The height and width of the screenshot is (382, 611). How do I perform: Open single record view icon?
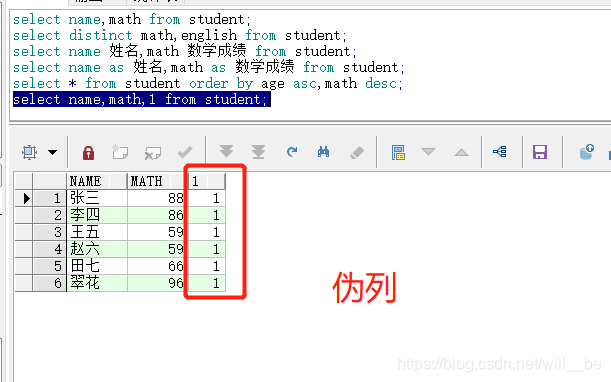pyautogui.click(x=398, y=152)
